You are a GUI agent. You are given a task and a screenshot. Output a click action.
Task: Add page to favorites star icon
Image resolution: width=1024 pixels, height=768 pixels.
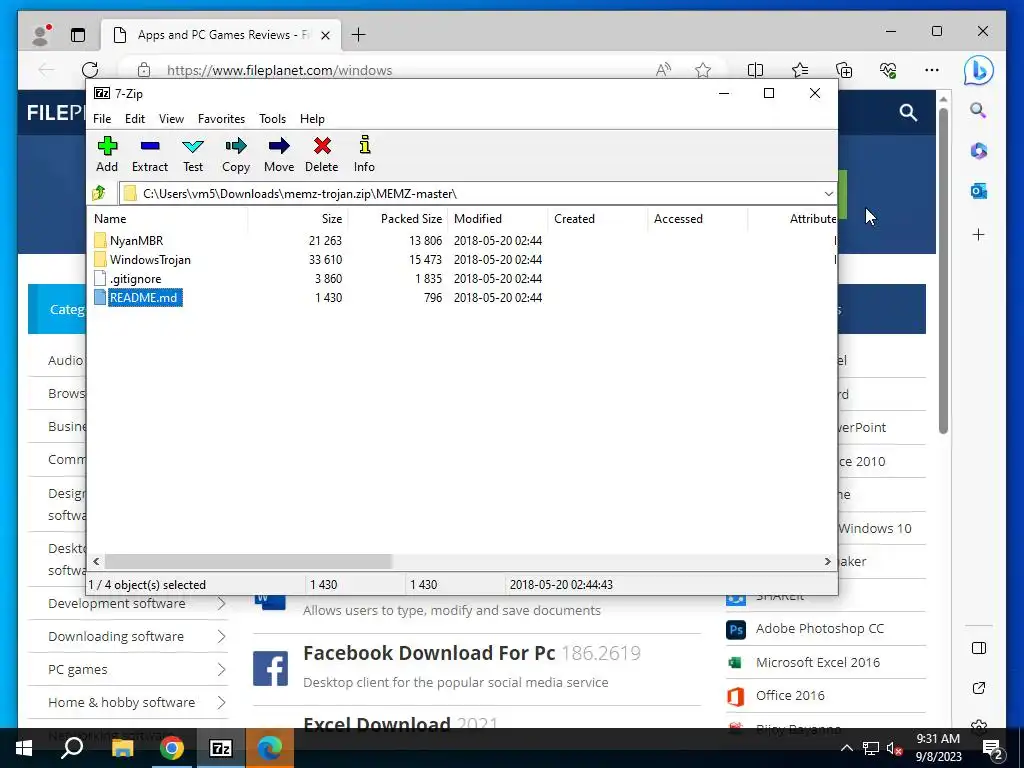(703, 70)
